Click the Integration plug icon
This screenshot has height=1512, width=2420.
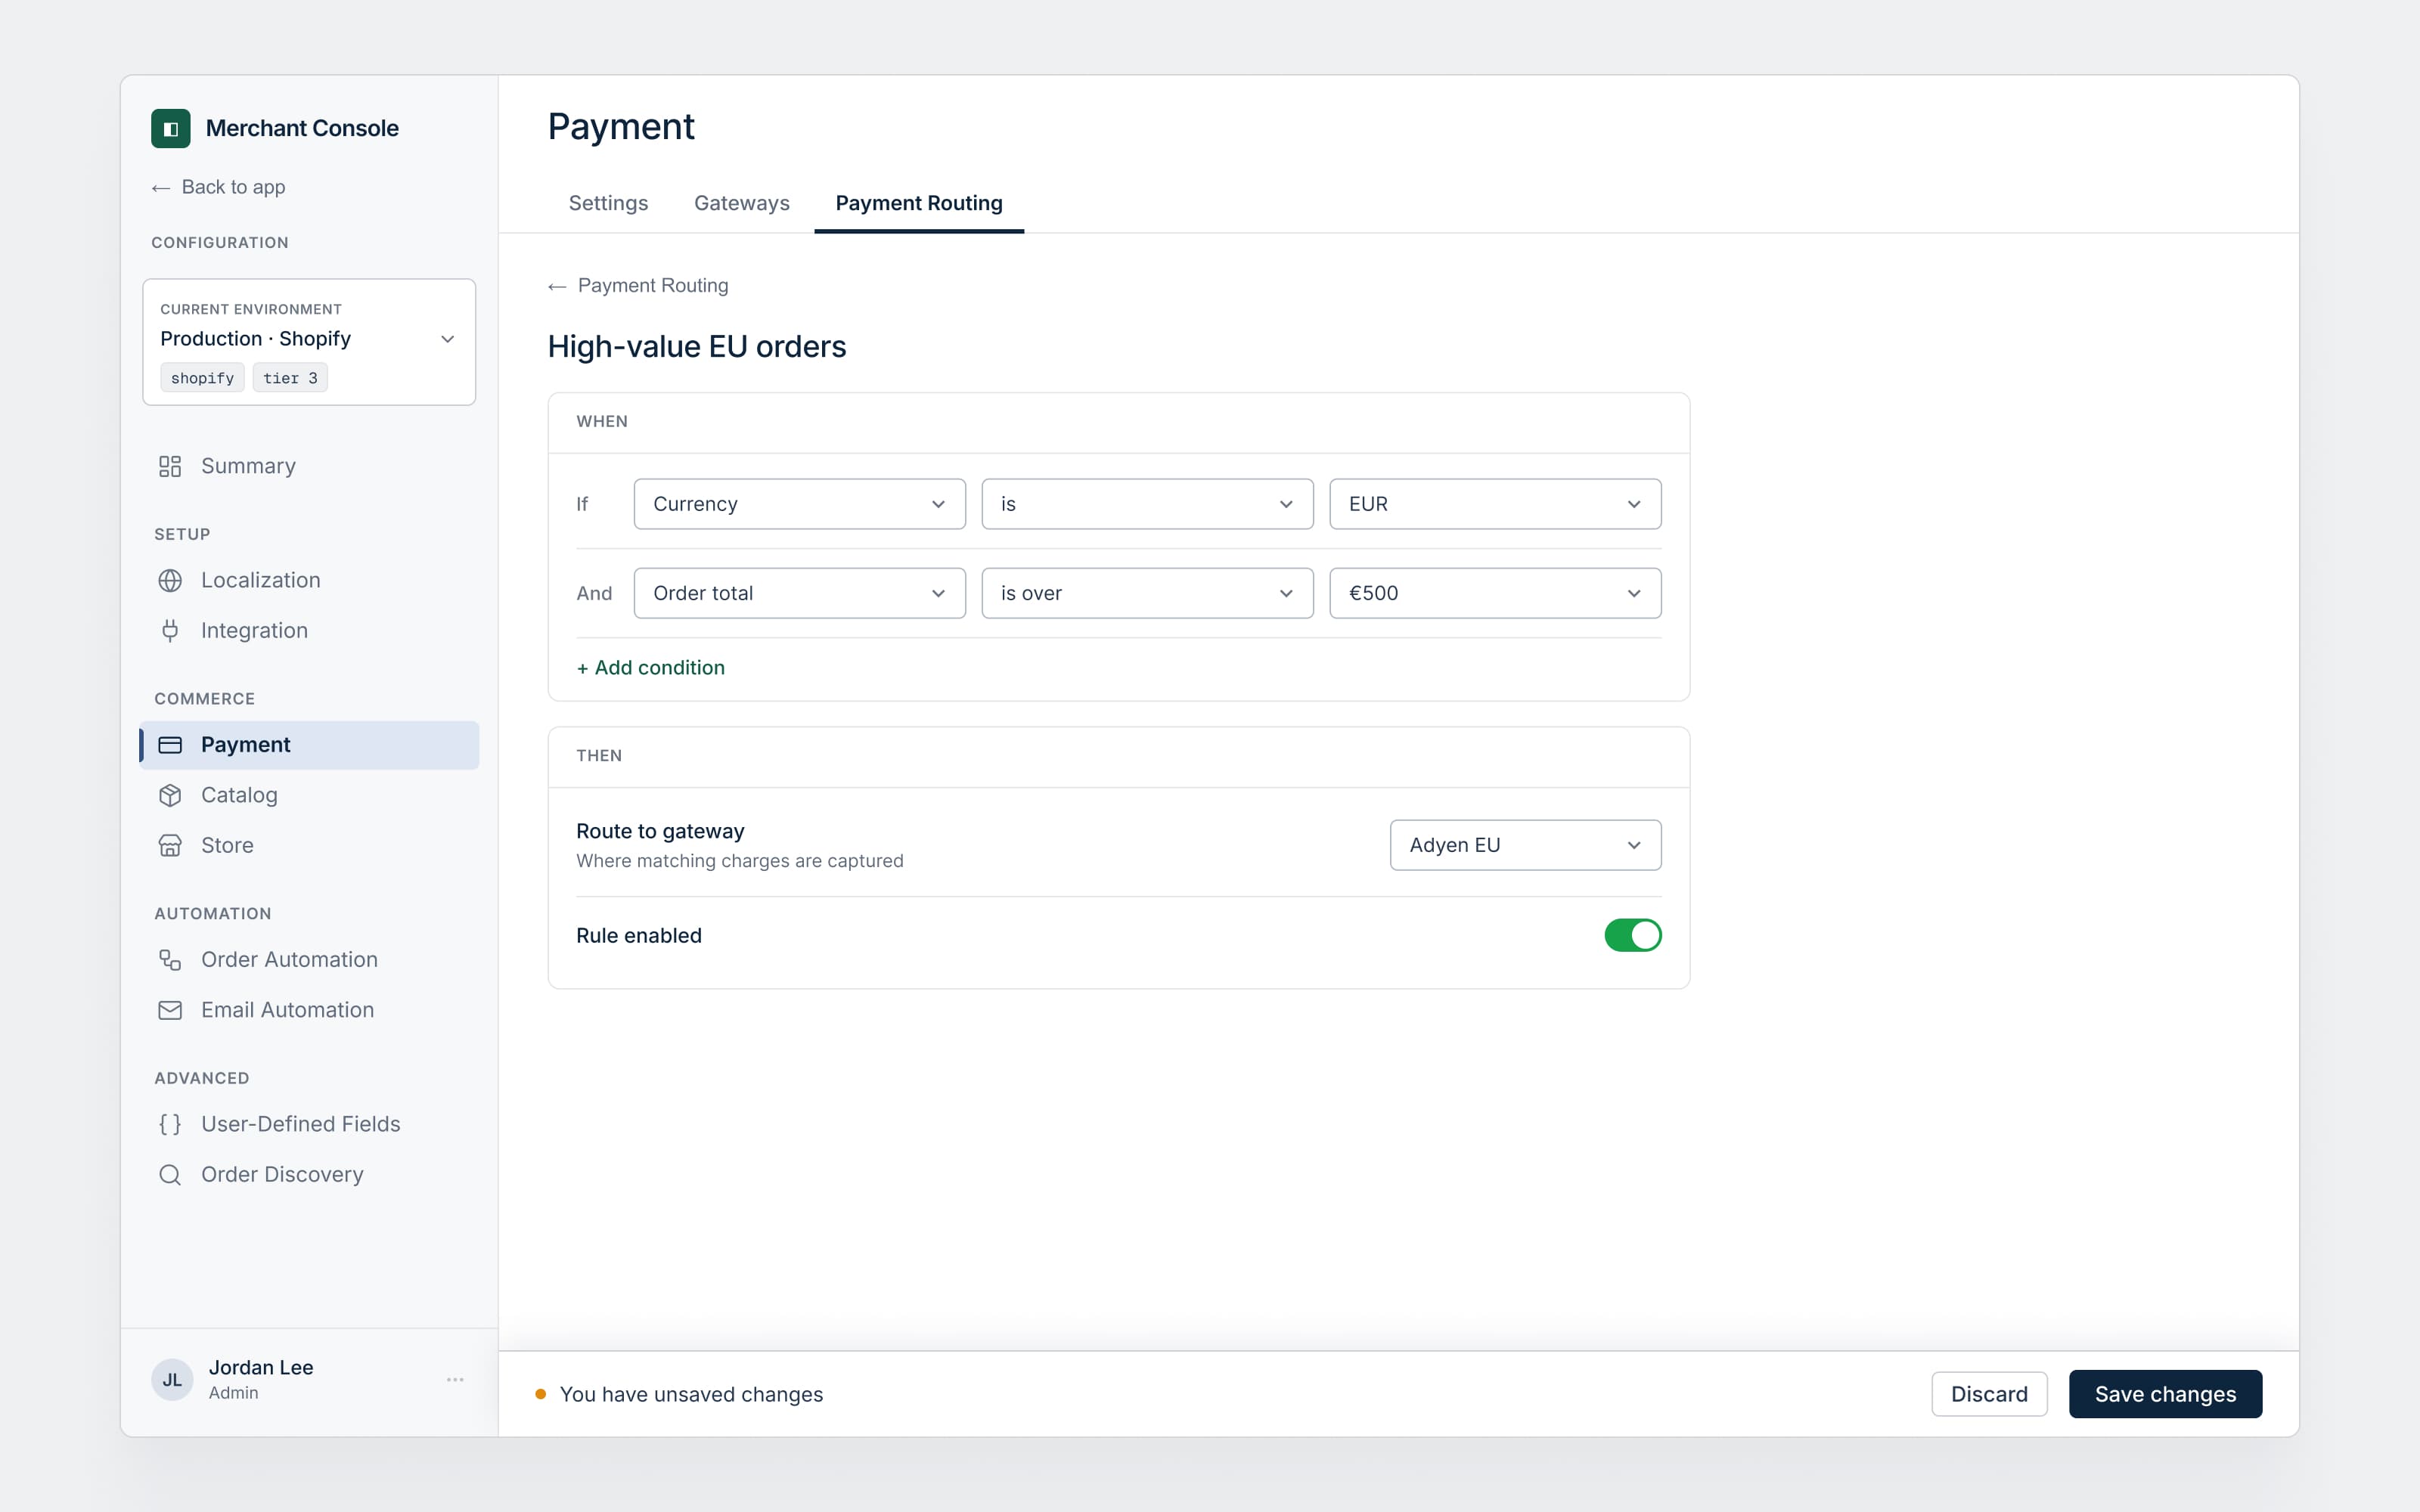click(170, 630)
